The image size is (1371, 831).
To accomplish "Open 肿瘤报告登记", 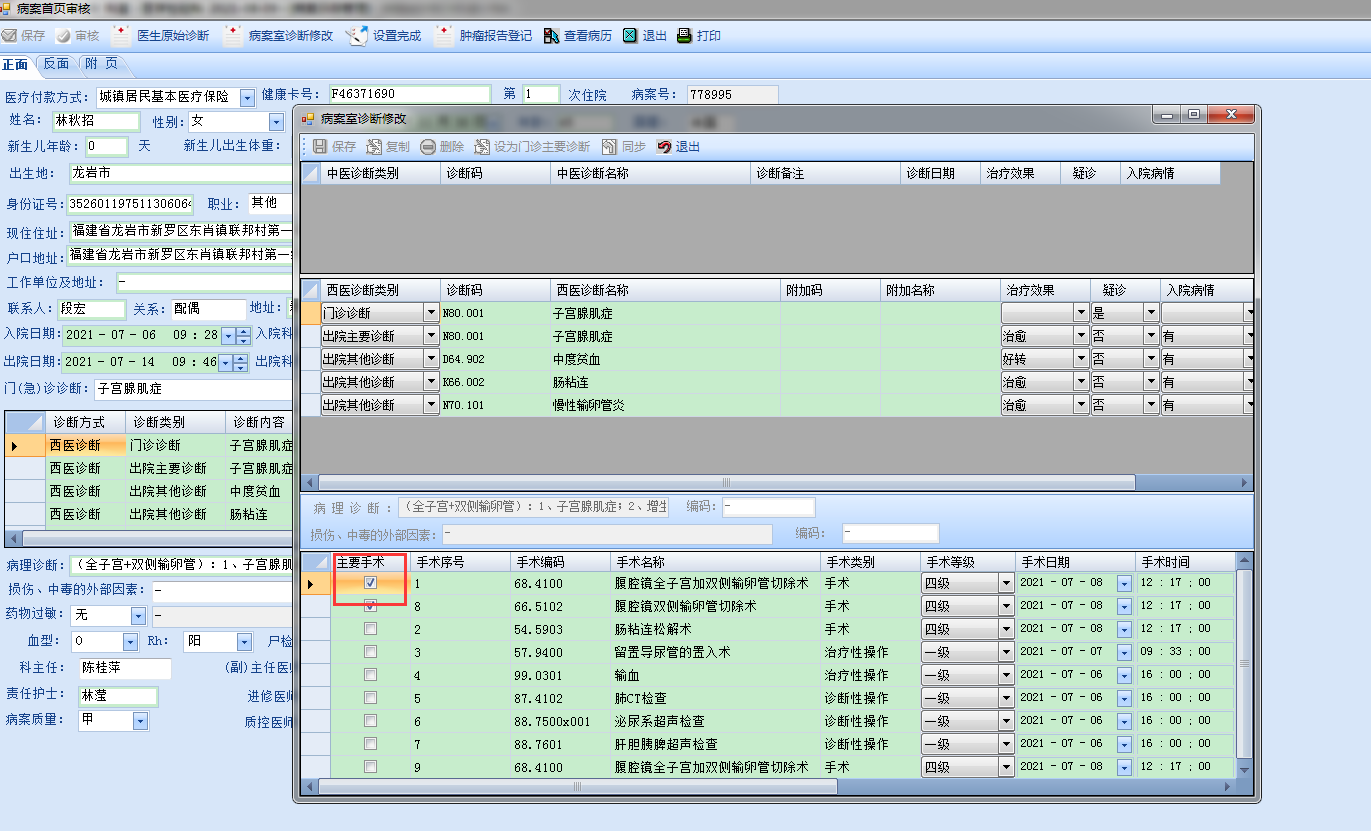I will point(484,36).
